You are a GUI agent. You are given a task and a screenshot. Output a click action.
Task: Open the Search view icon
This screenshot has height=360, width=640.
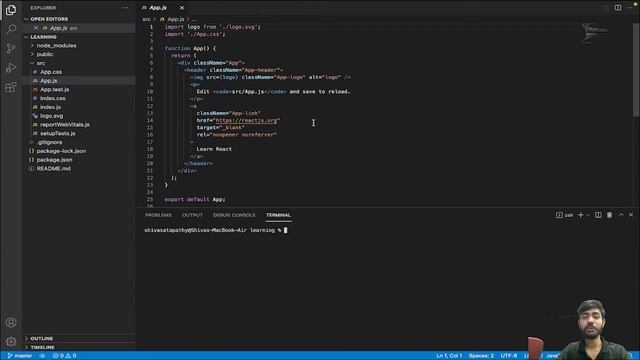click(11, 29)
